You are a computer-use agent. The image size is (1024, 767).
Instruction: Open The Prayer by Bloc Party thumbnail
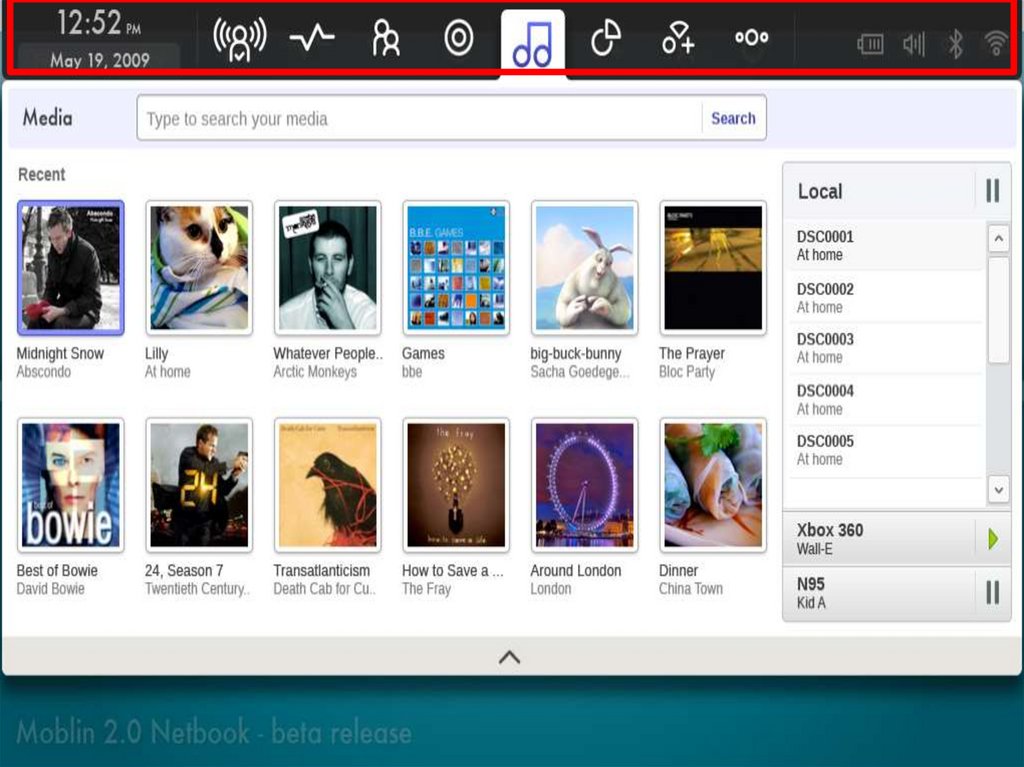click(x=713, y=268)
